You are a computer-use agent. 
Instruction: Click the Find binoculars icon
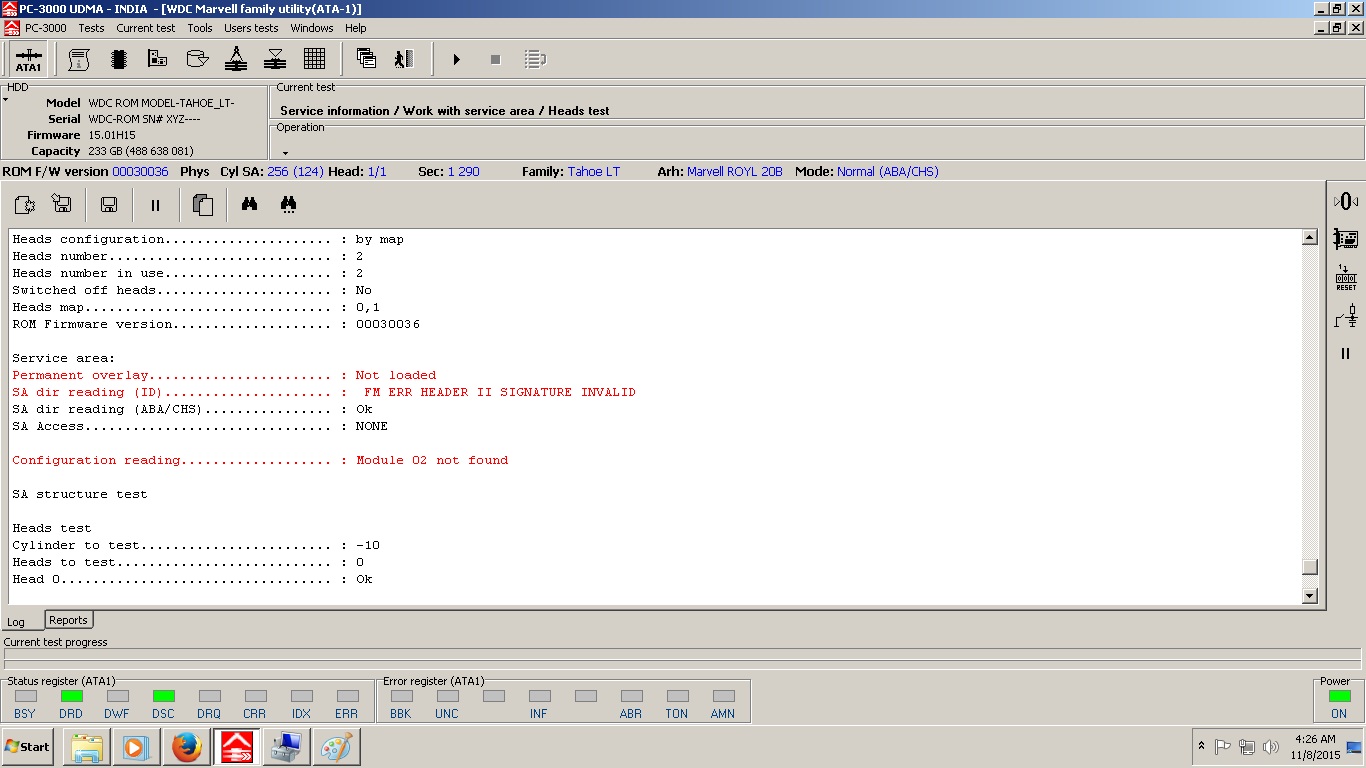click(x=249, y=204)
